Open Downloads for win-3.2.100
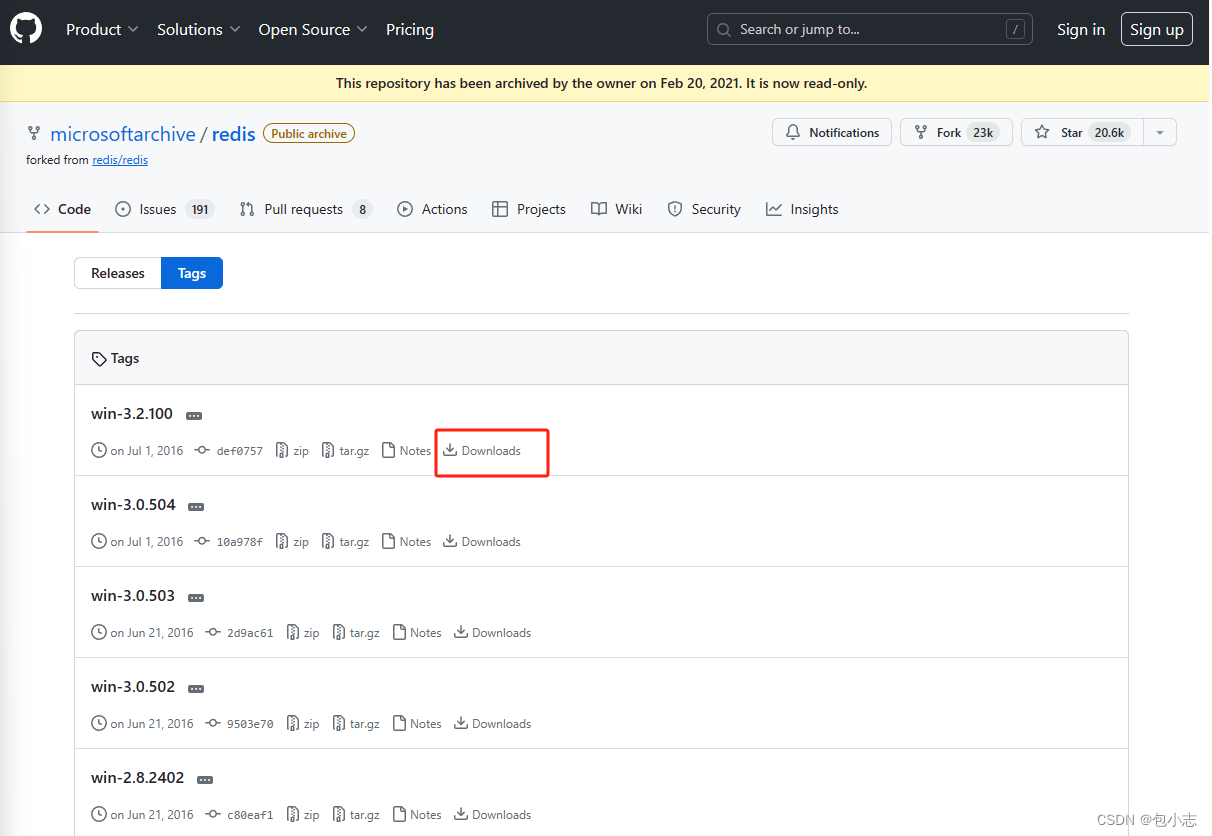 click(x=483, y=451)
